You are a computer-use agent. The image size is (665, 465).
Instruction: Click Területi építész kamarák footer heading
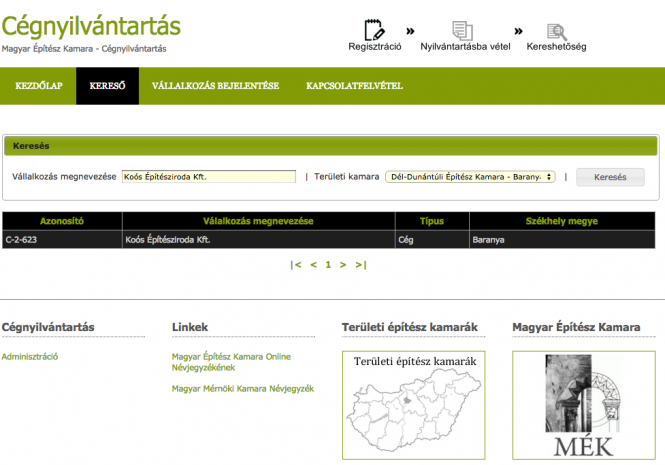point(410,327)
